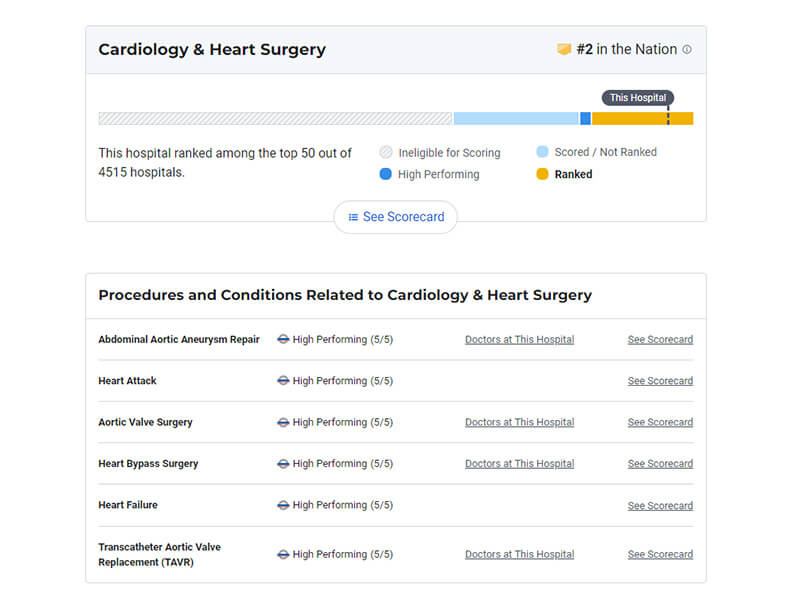Click the yellow Ranked legend swatch

click(x=542, y=174)
